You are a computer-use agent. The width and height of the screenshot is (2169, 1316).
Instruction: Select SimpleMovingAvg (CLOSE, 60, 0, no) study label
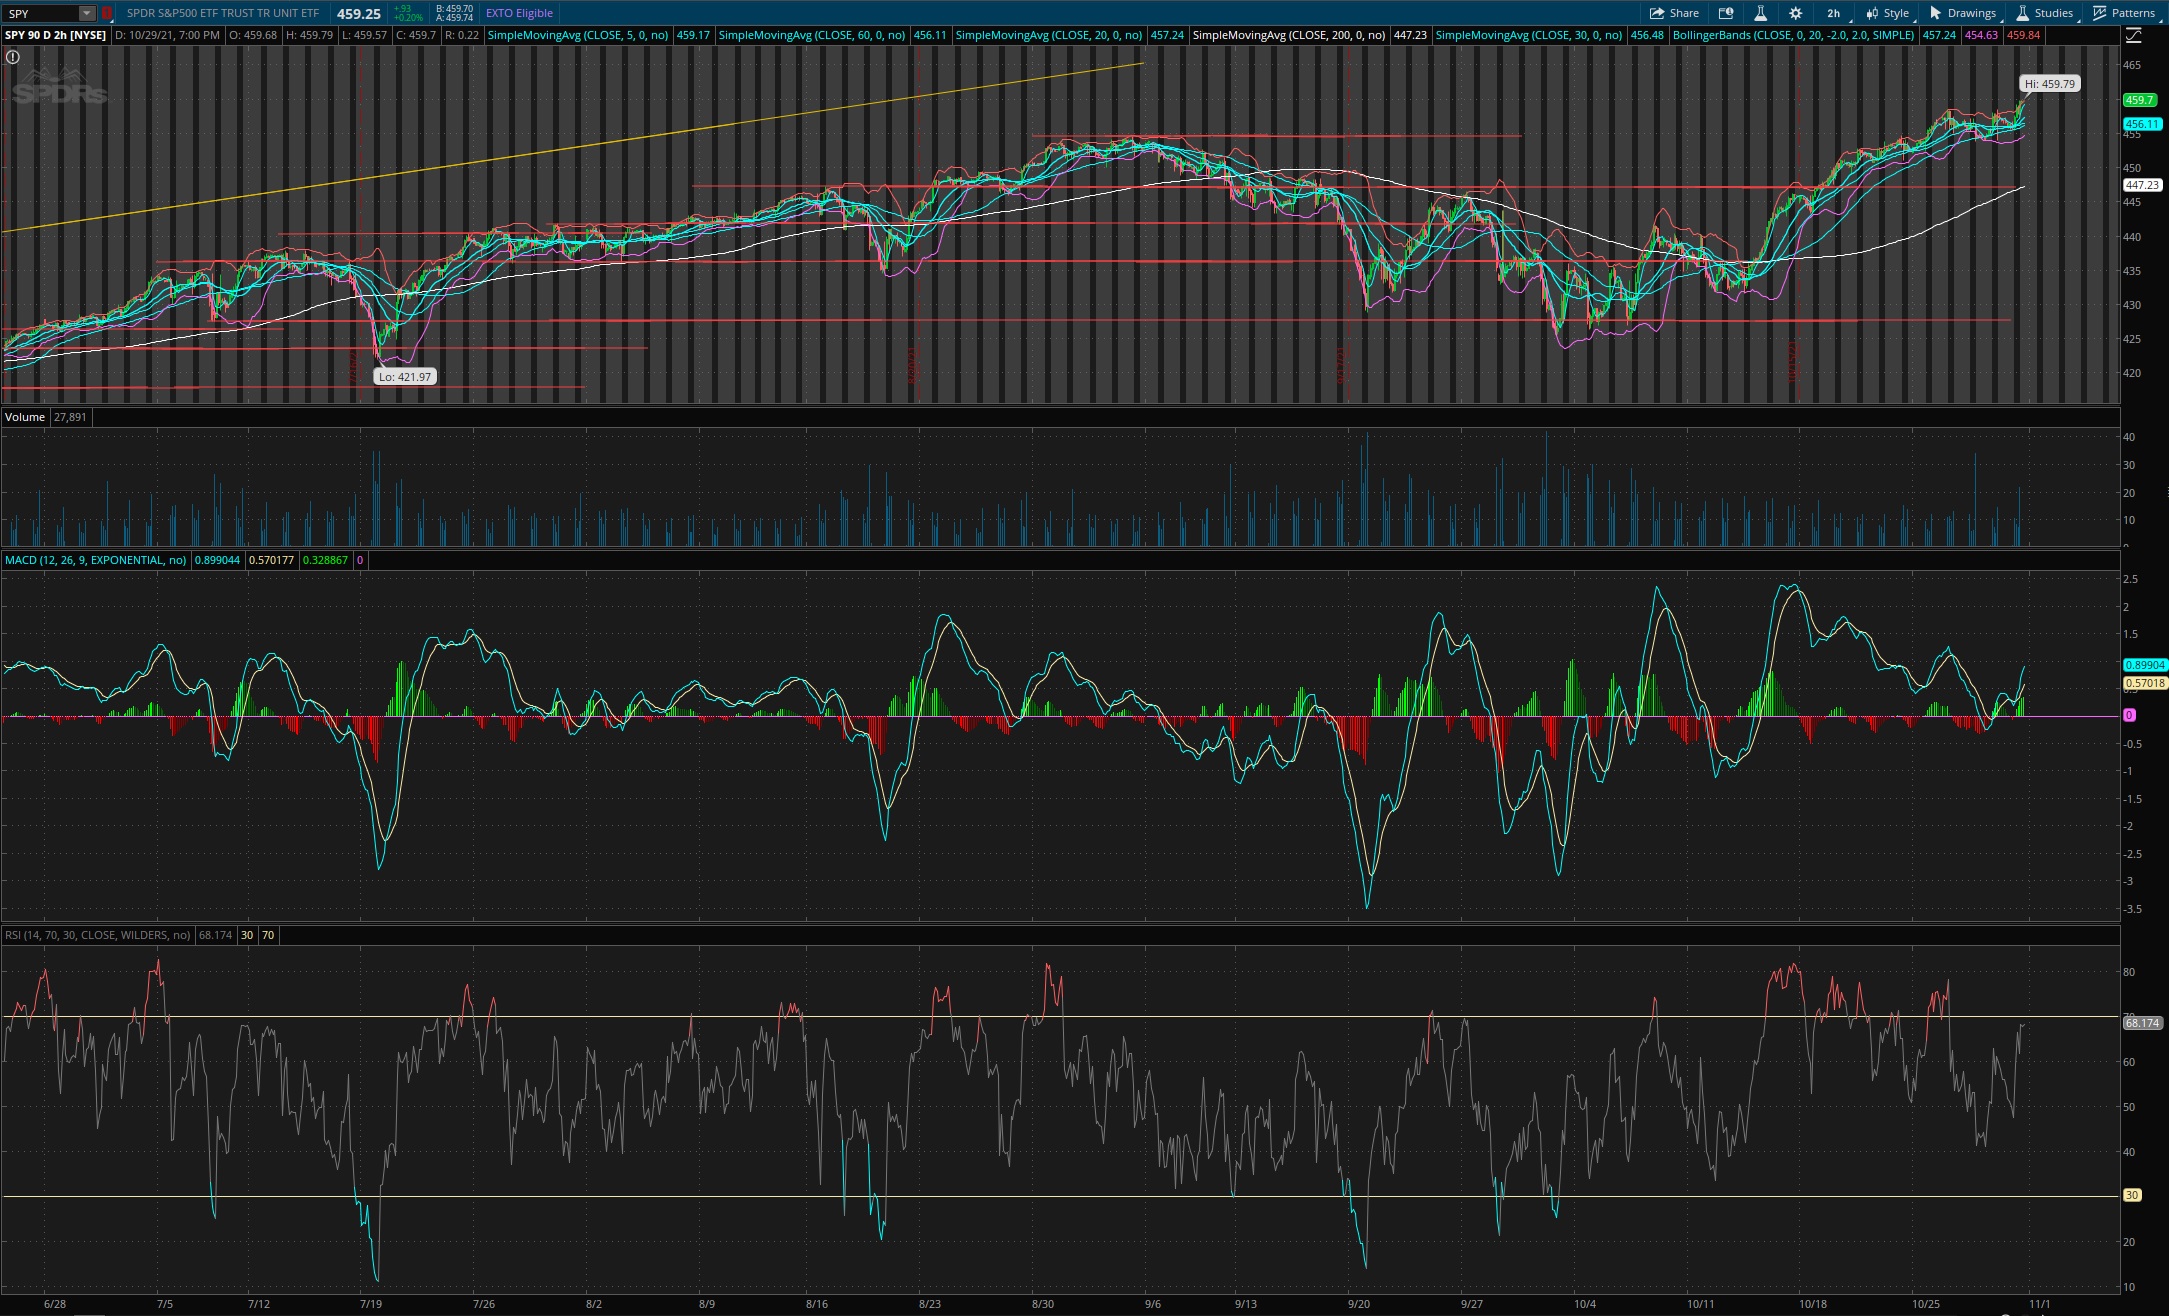pos(811,35)
